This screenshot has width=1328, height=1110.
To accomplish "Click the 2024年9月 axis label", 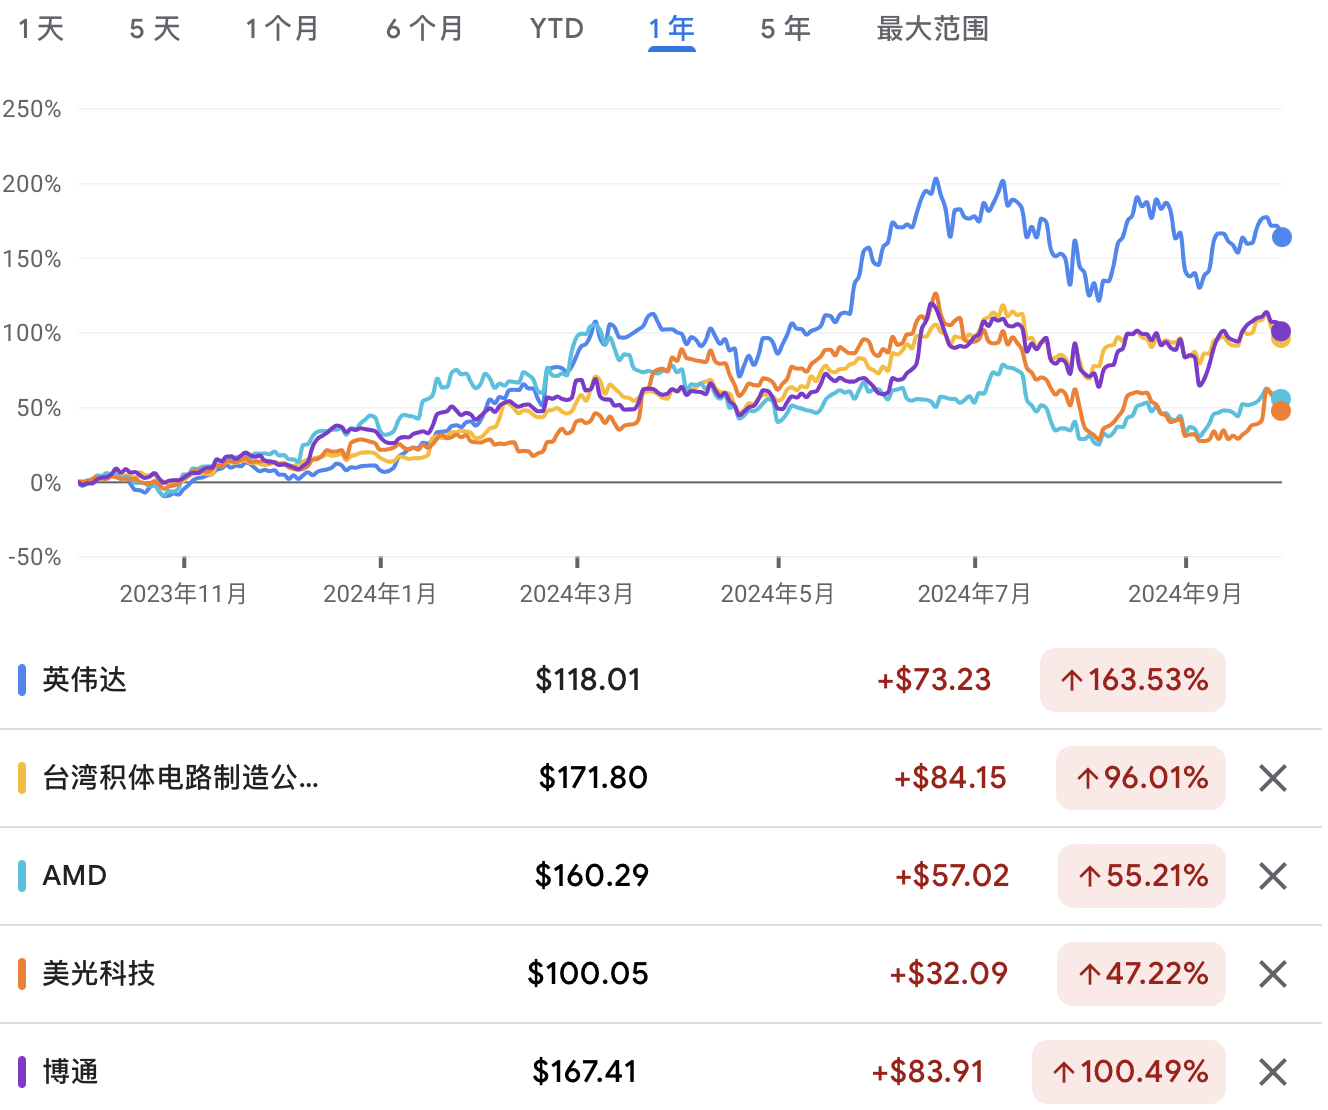I will point(1185,594).
